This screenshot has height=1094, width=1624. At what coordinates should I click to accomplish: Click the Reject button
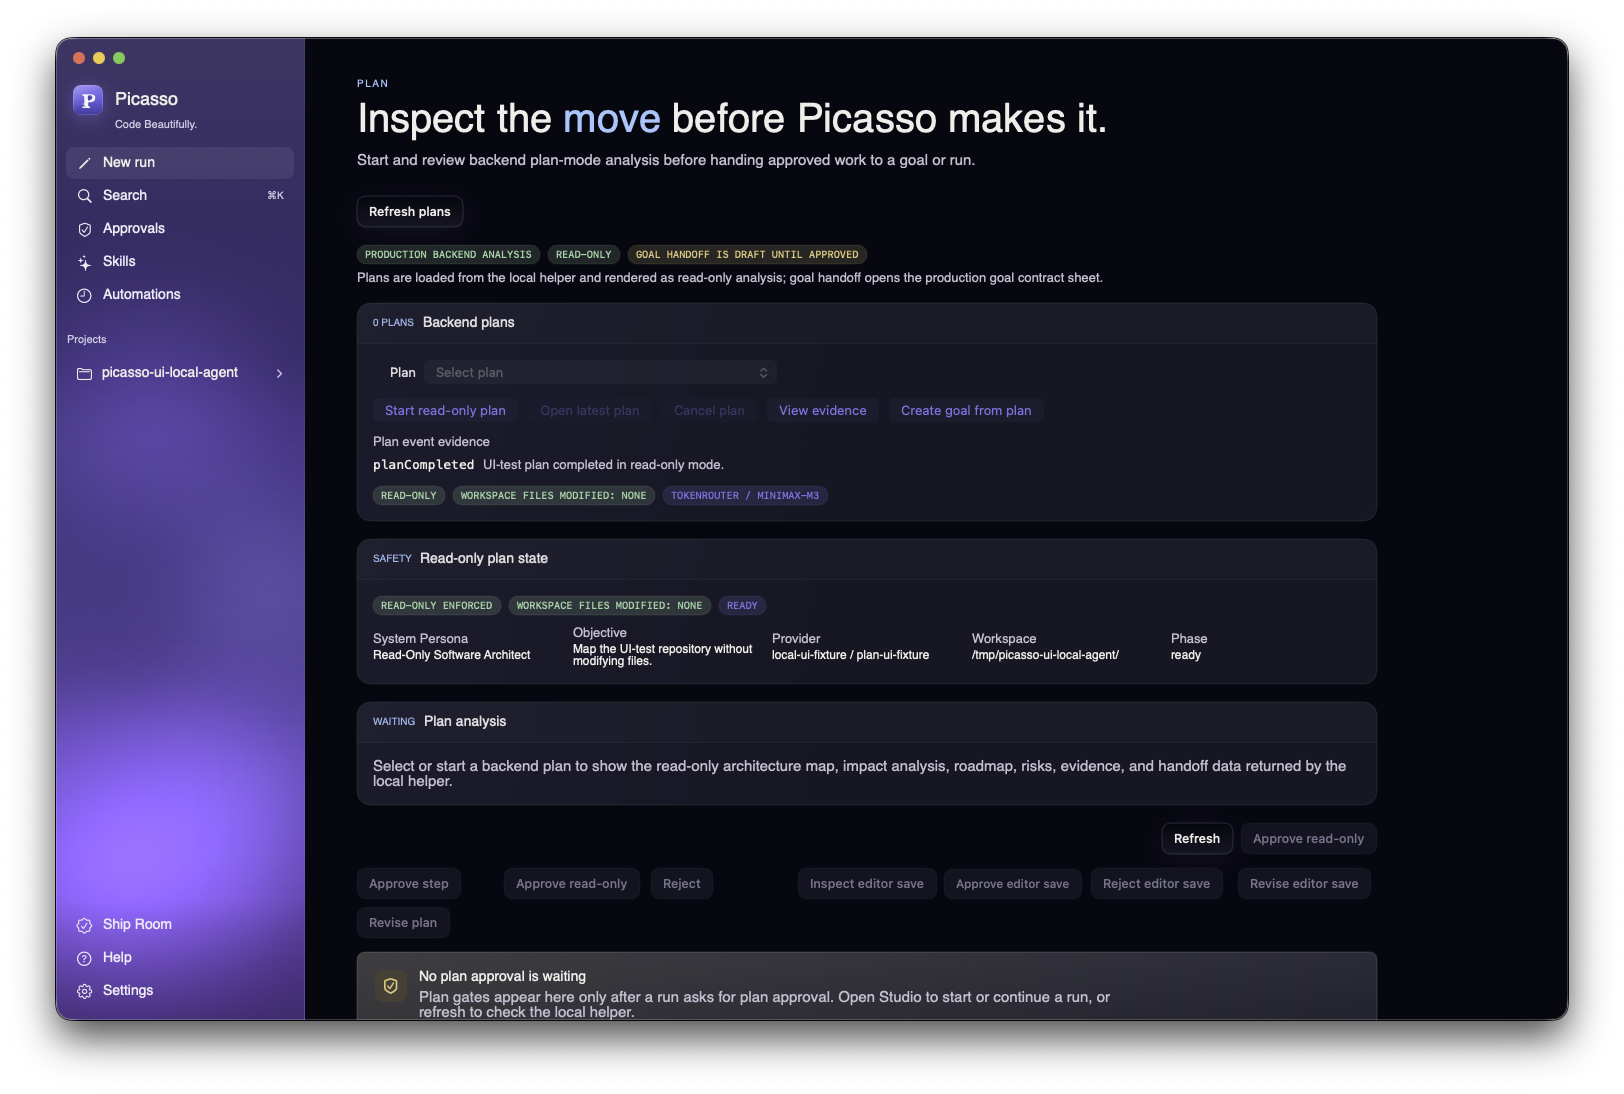pyautogui.click(x=682, y=883)
